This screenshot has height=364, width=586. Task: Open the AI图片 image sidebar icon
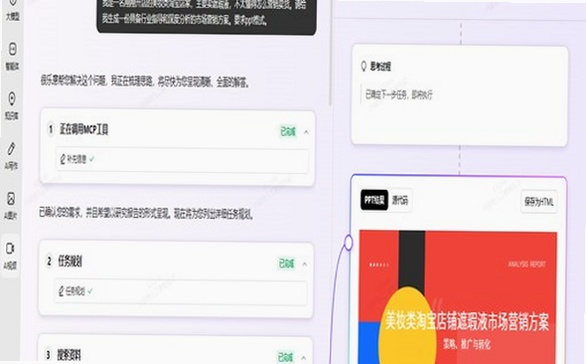(x=11, y=198)
